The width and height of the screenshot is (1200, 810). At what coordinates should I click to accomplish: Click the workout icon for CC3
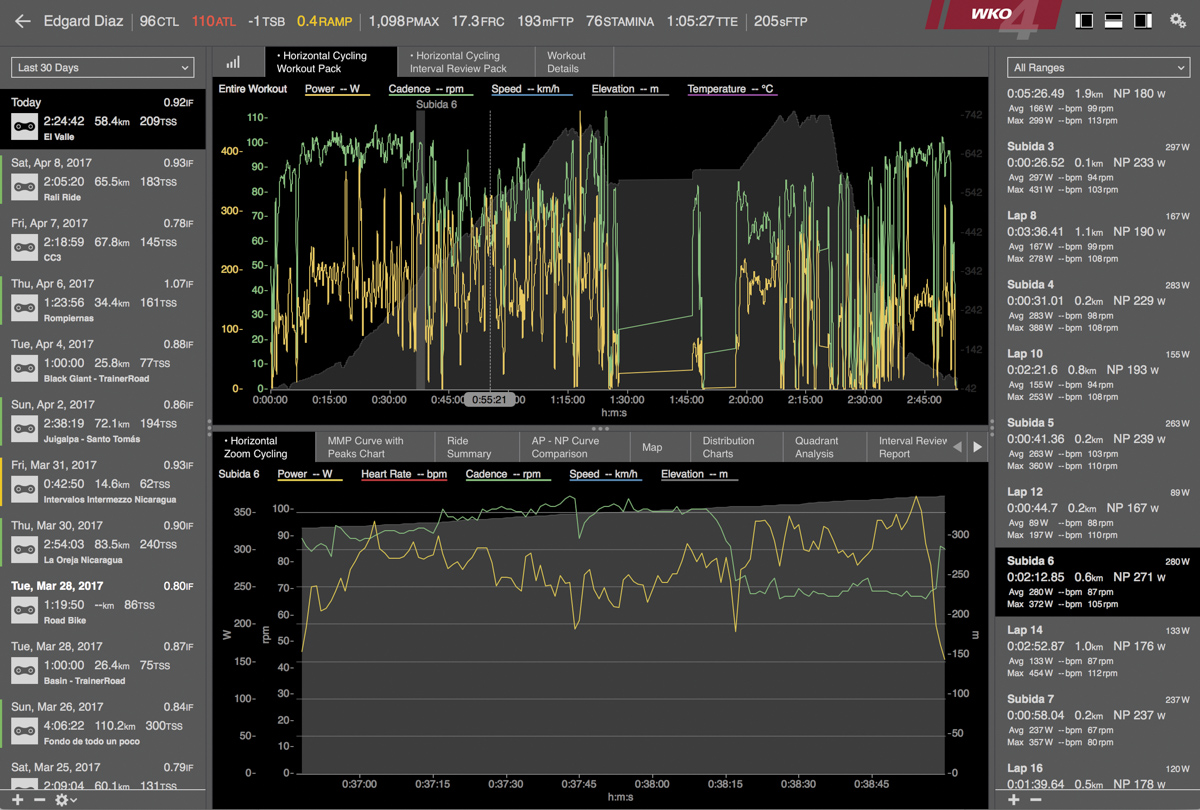(24, 246)
